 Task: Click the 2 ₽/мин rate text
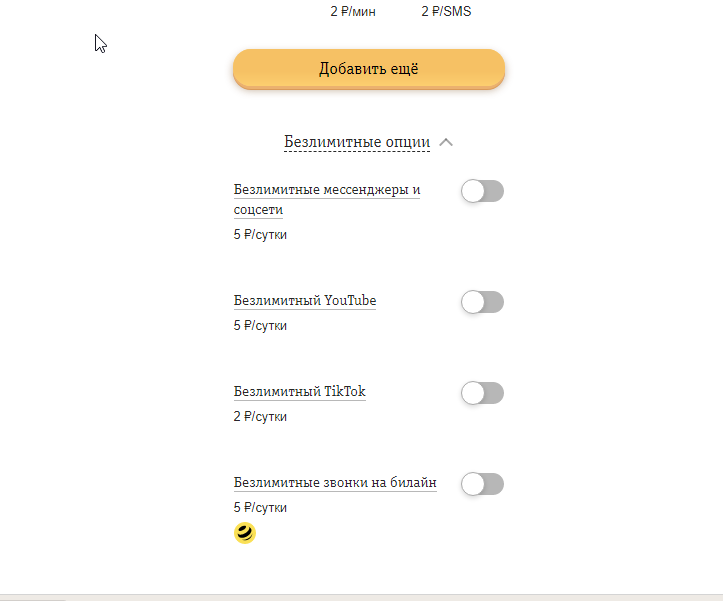click(353, 12)
